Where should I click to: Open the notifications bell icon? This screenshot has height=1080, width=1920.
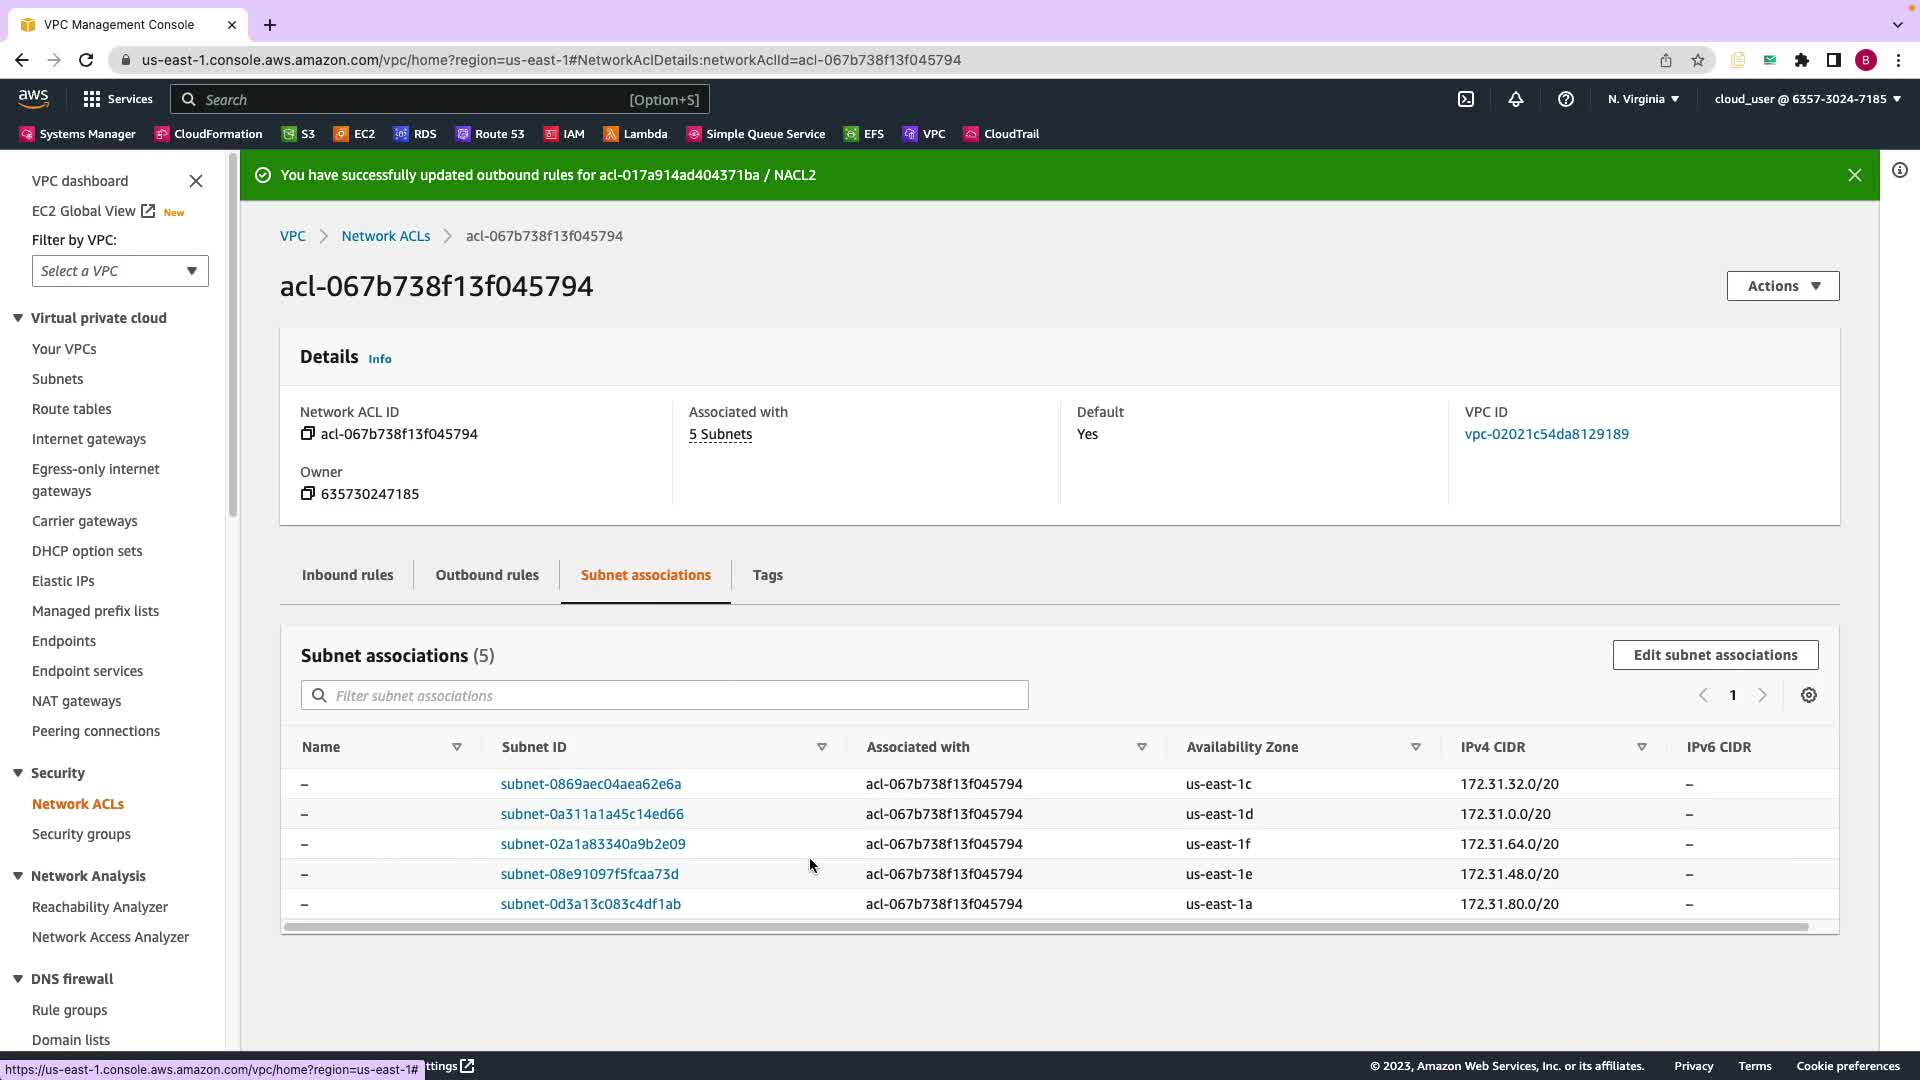1516,99
